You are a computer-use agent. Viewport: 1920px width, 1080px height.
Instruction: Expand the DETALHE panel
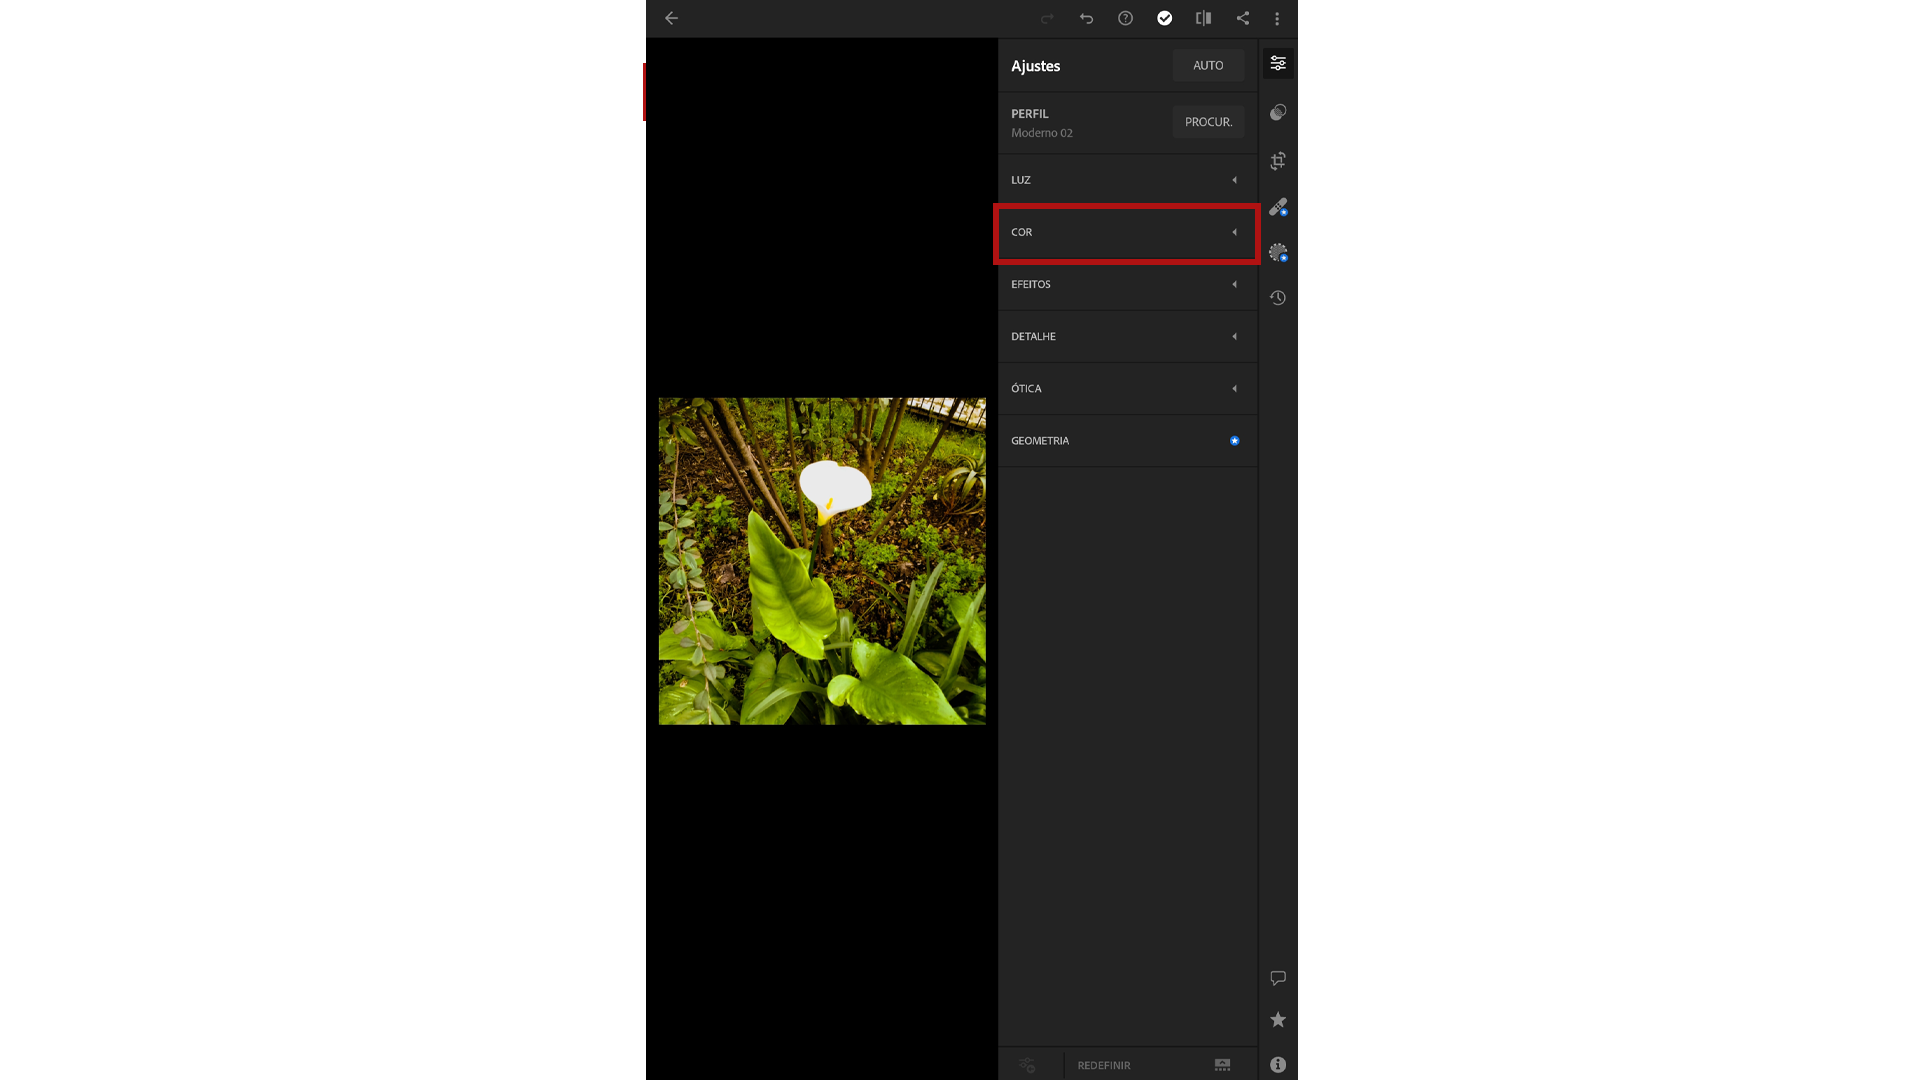coord(1127,336)
